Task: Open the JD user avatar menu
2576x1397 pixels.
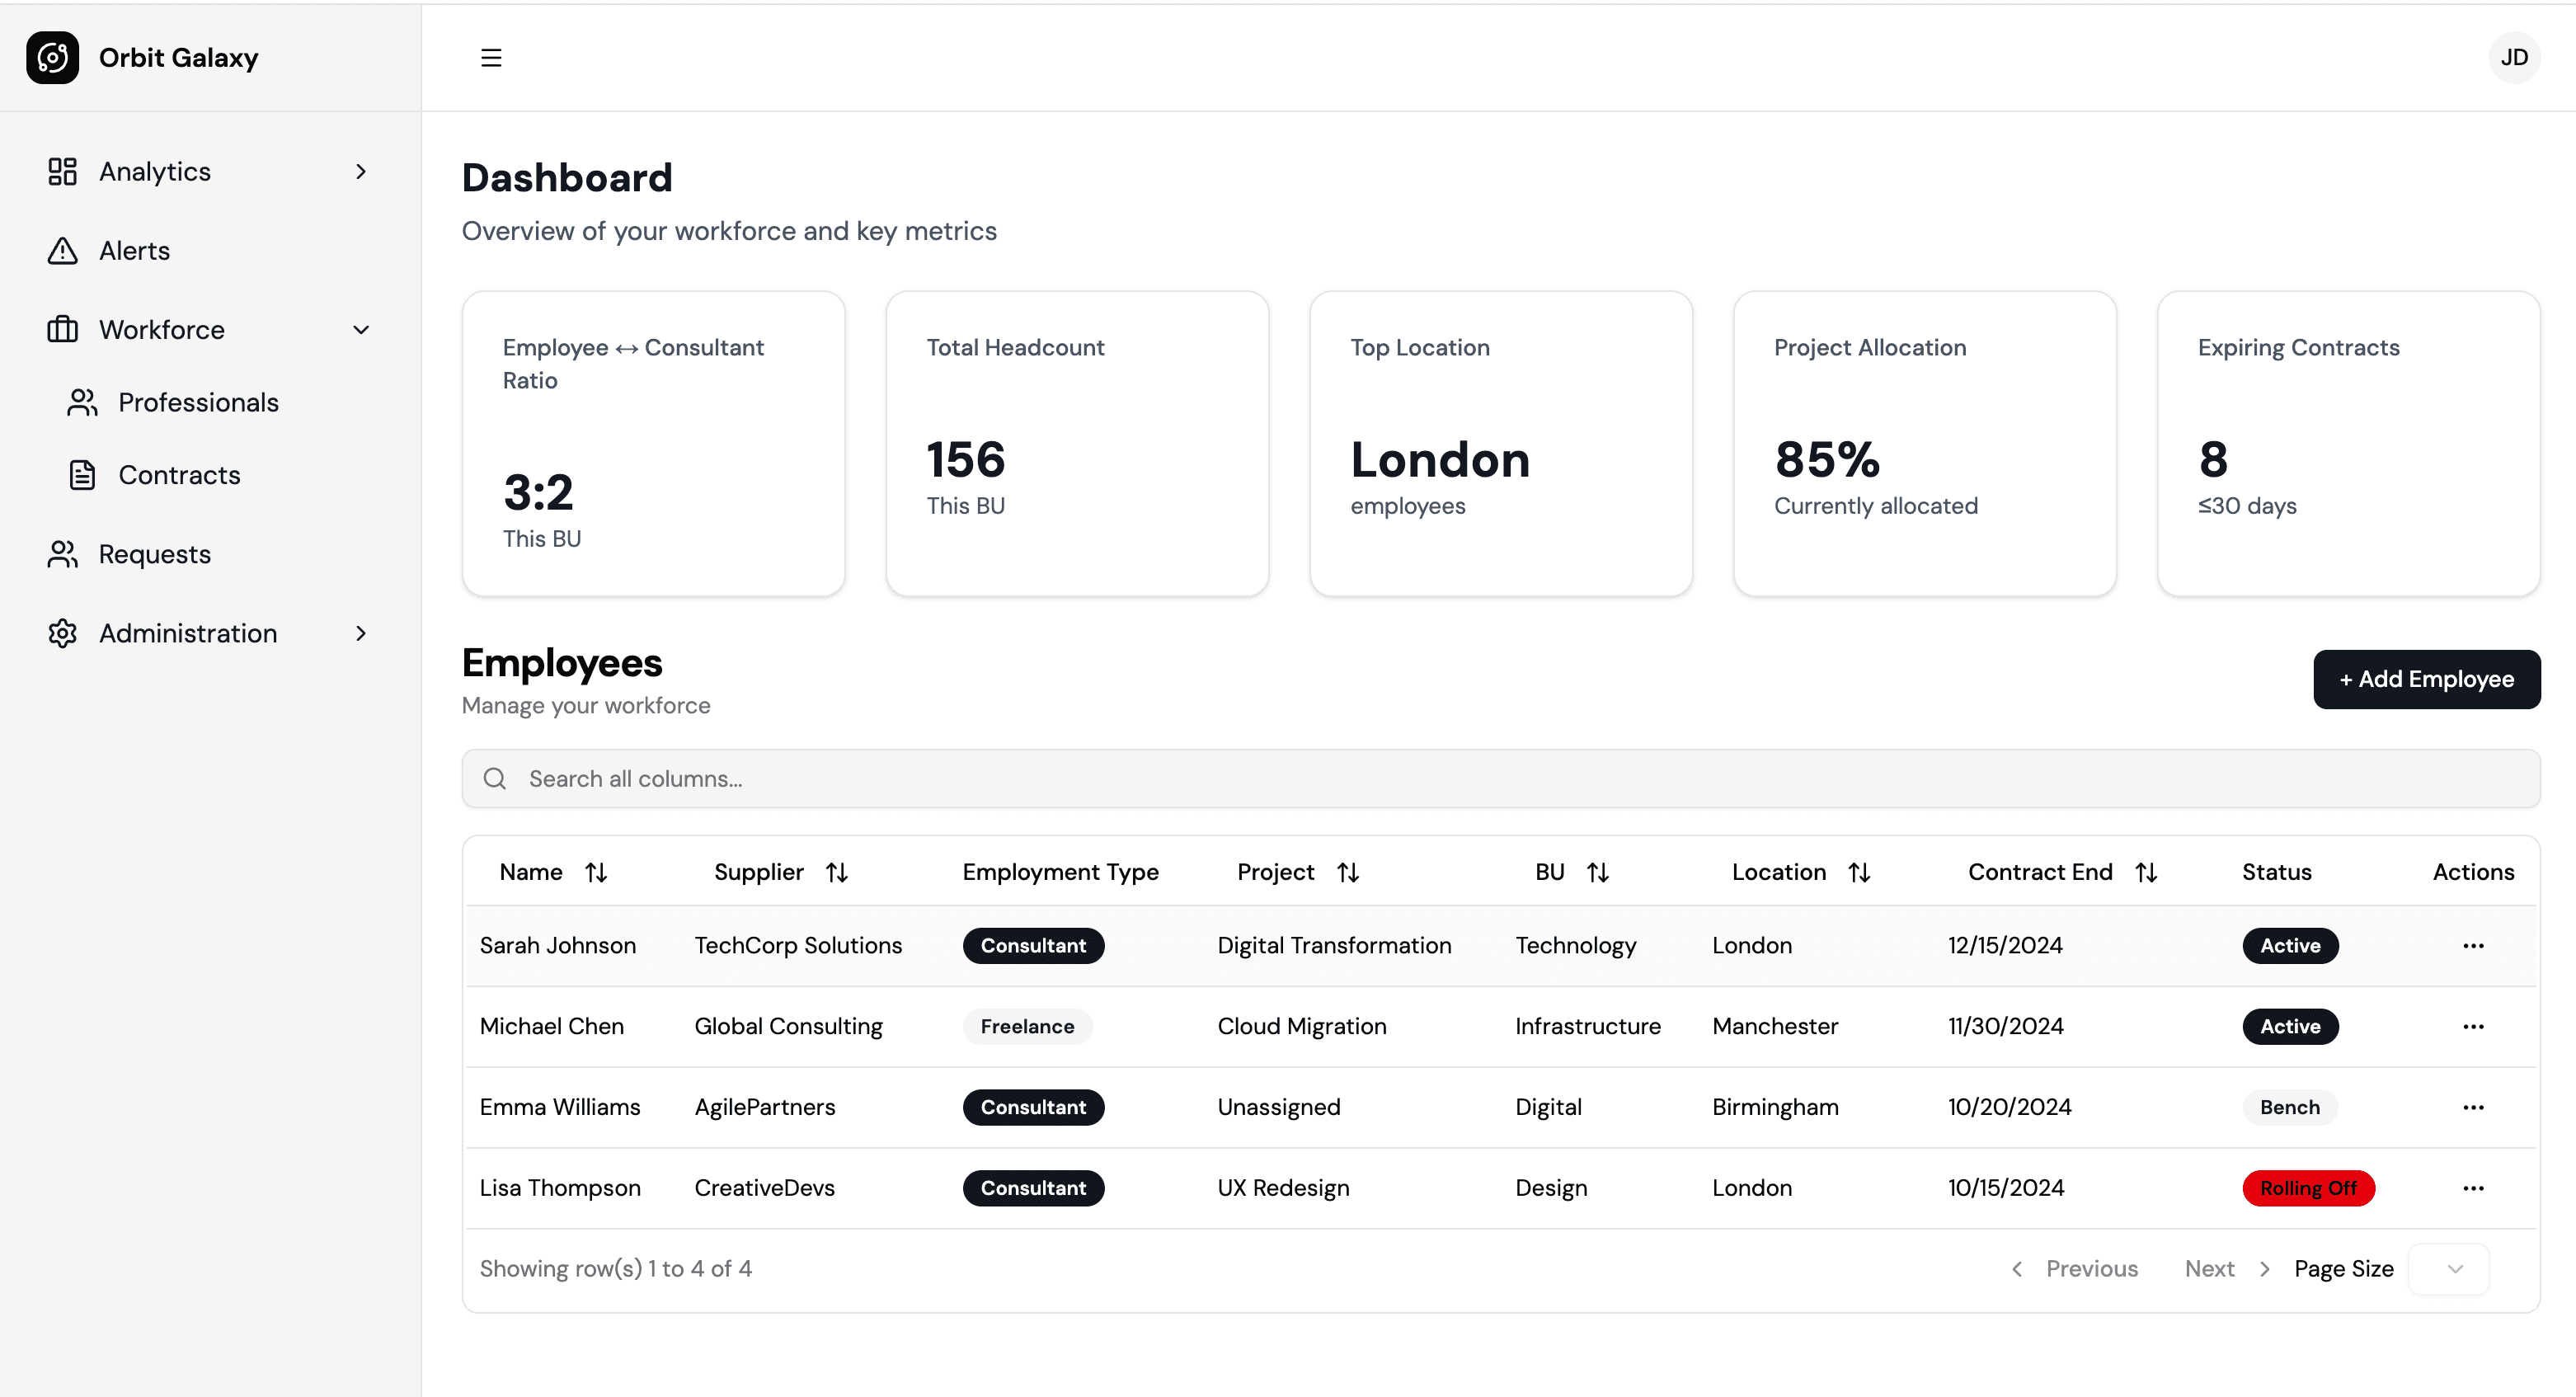Action: [2514, 57]
